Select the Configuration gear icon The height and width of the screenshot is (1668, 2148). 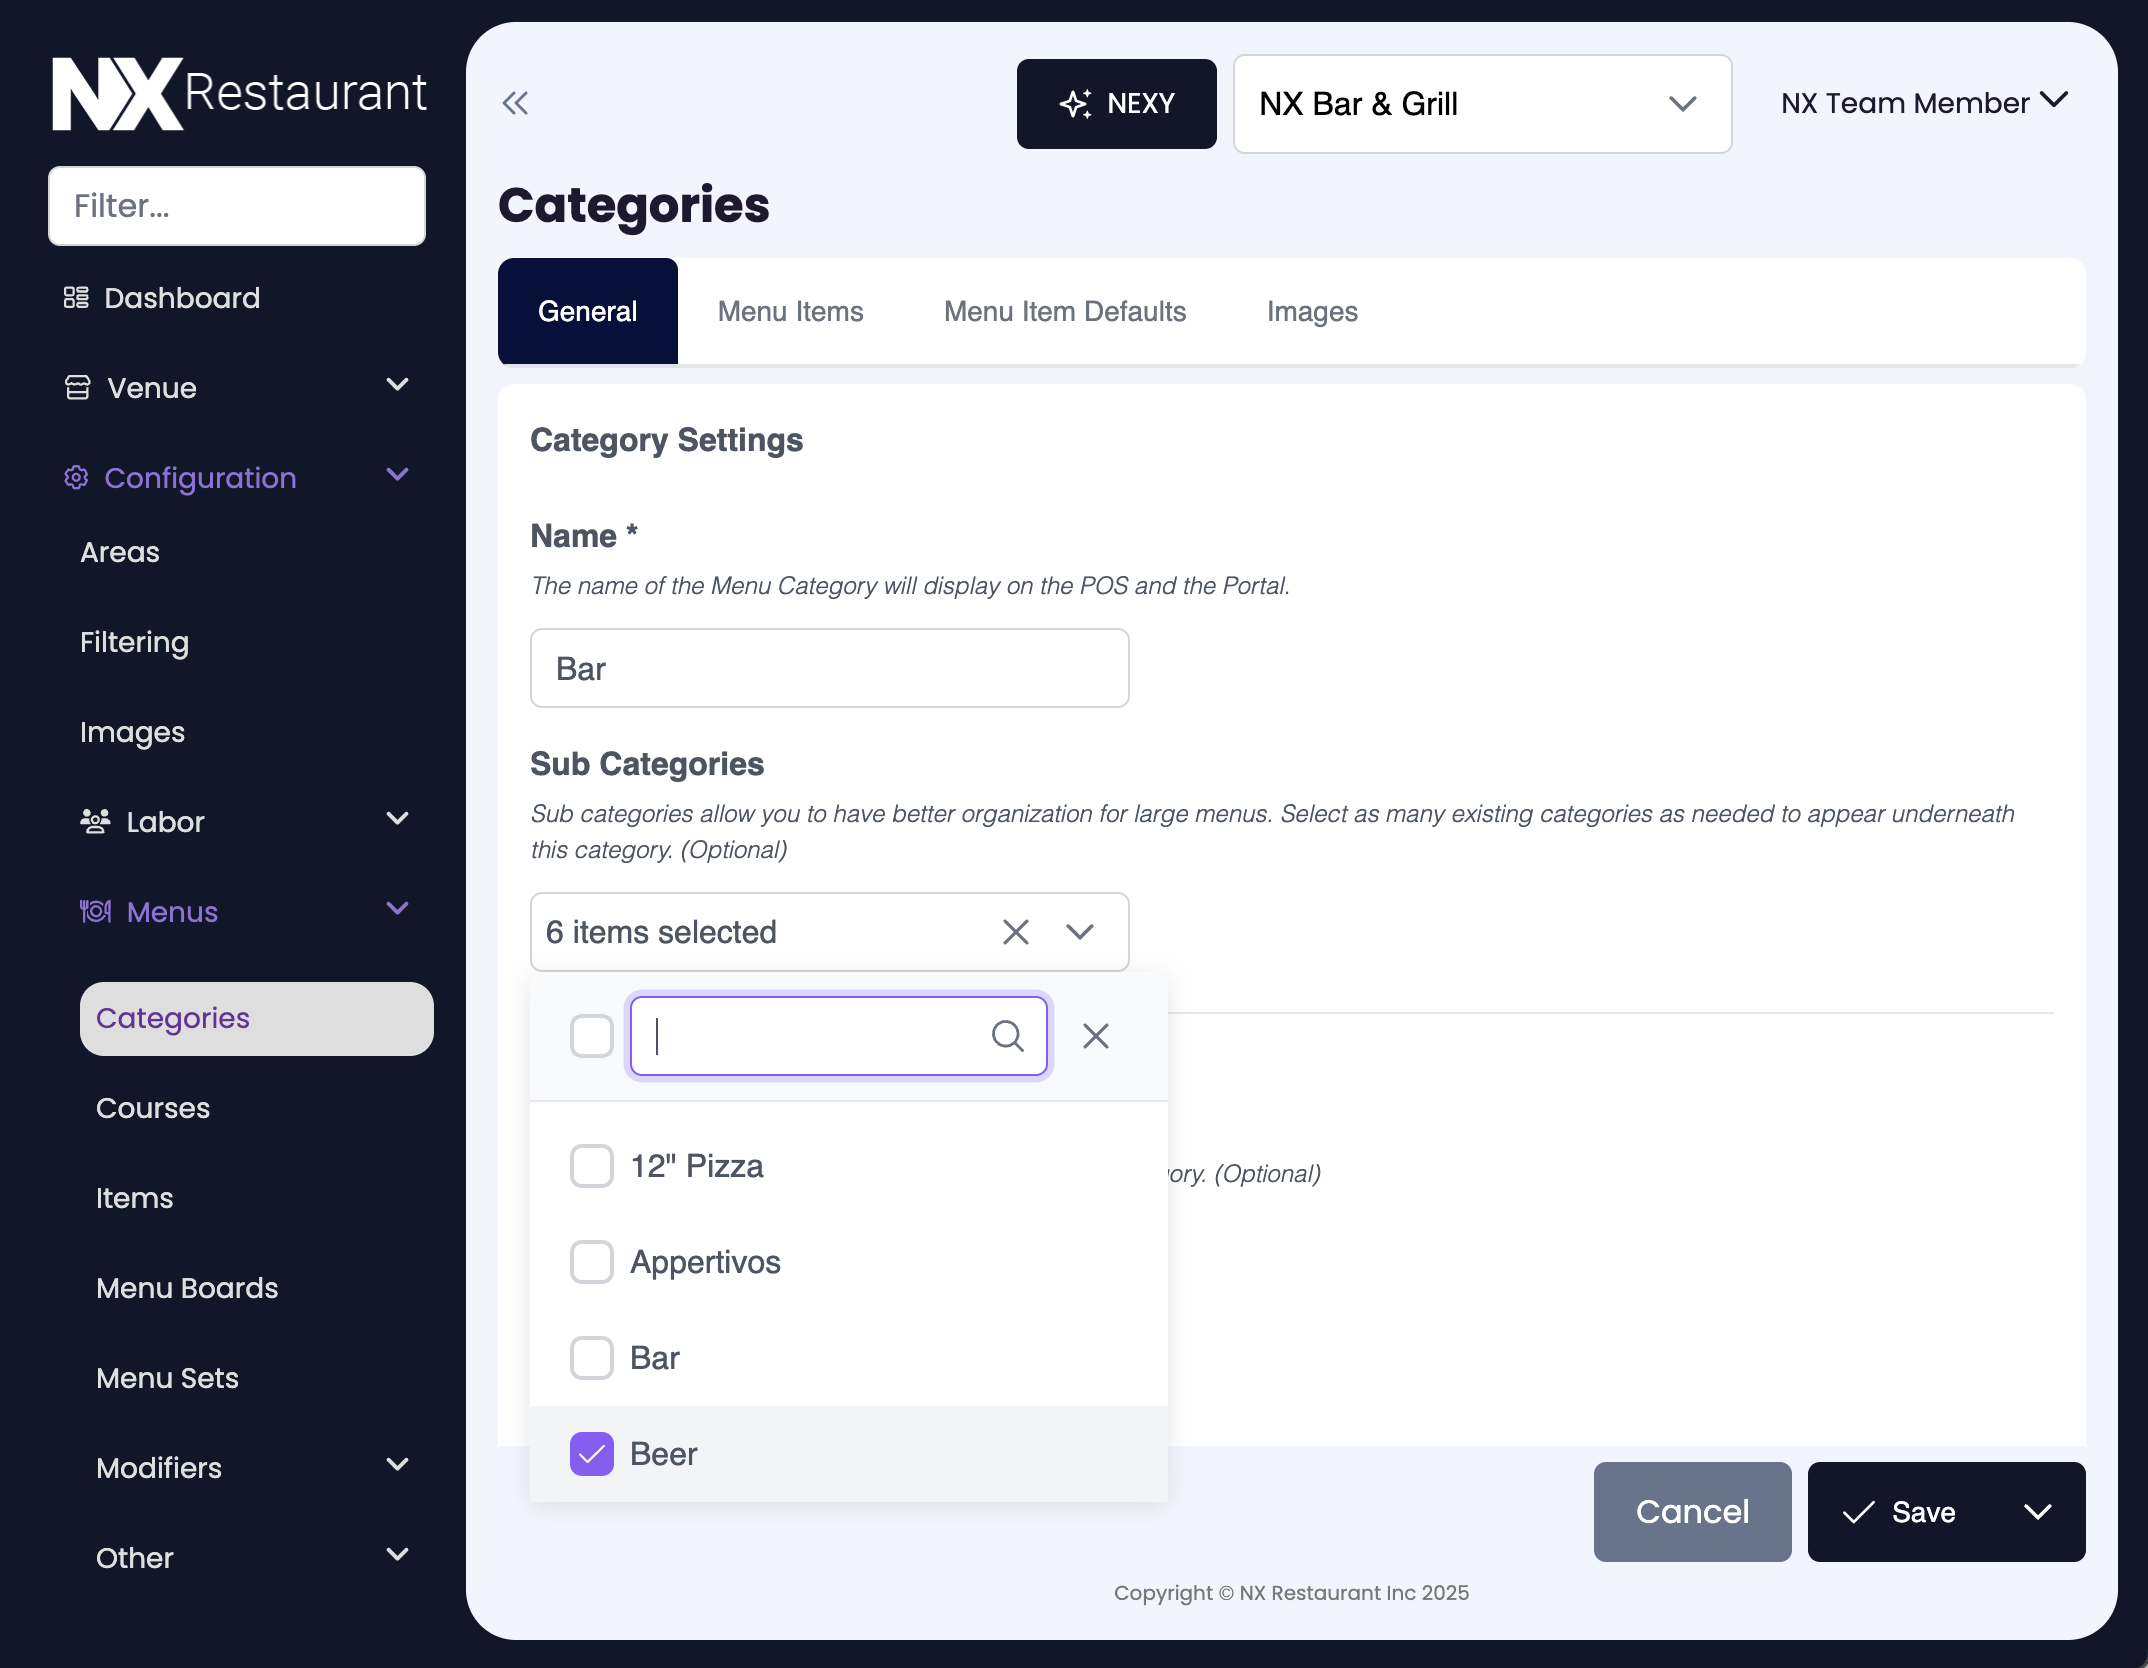(x=75, y=478)
